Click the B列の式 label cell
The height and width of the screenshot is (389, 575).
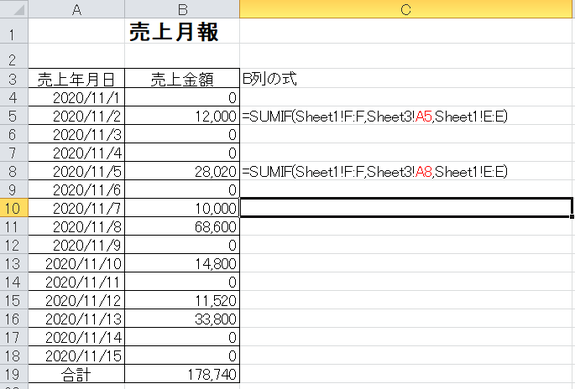pyautogui.click(x=406, y=78)
